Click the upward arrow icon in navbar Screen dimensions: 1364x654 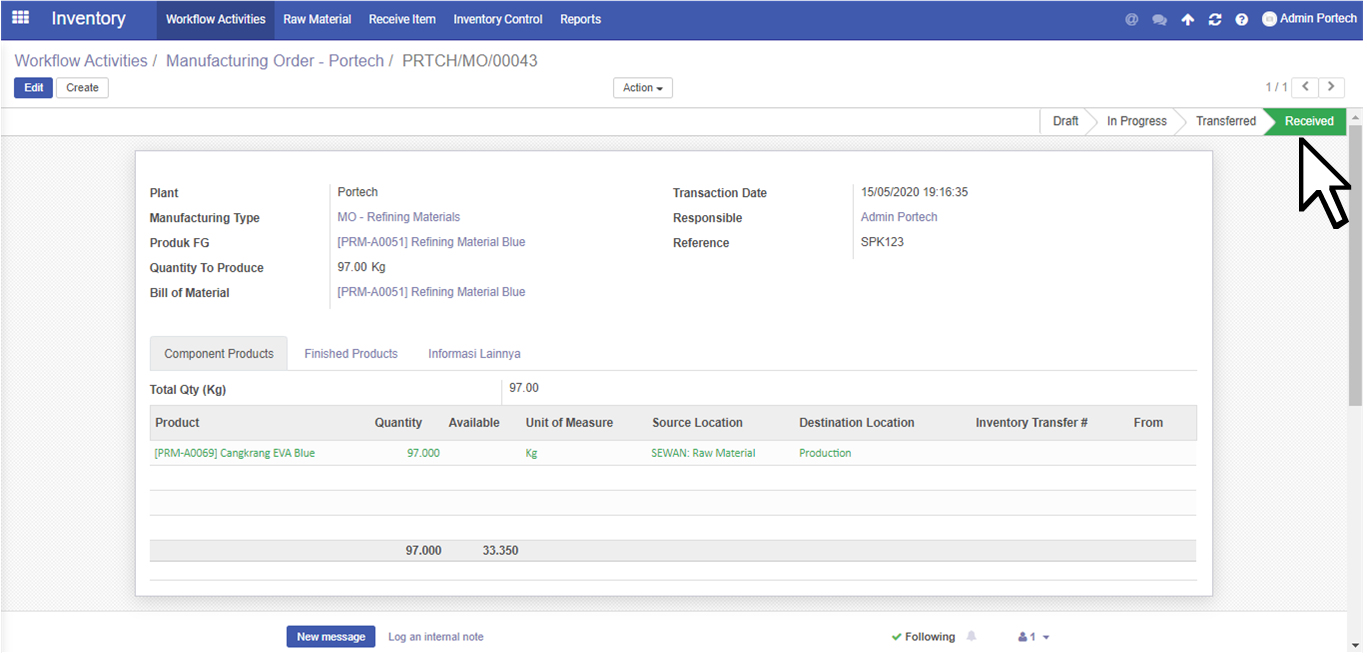point(1187,20)
